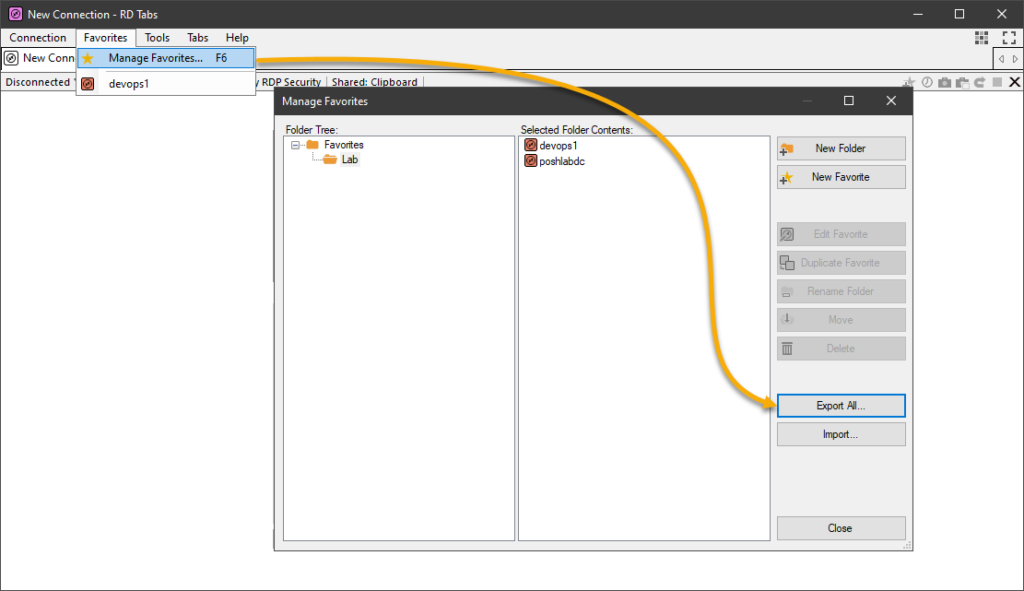The width and height of the screenshot is (1024, 591).
Task: Click the paste clipboard icon on connection toolbar
Action: pyautogui.click(x=962, y=82)
